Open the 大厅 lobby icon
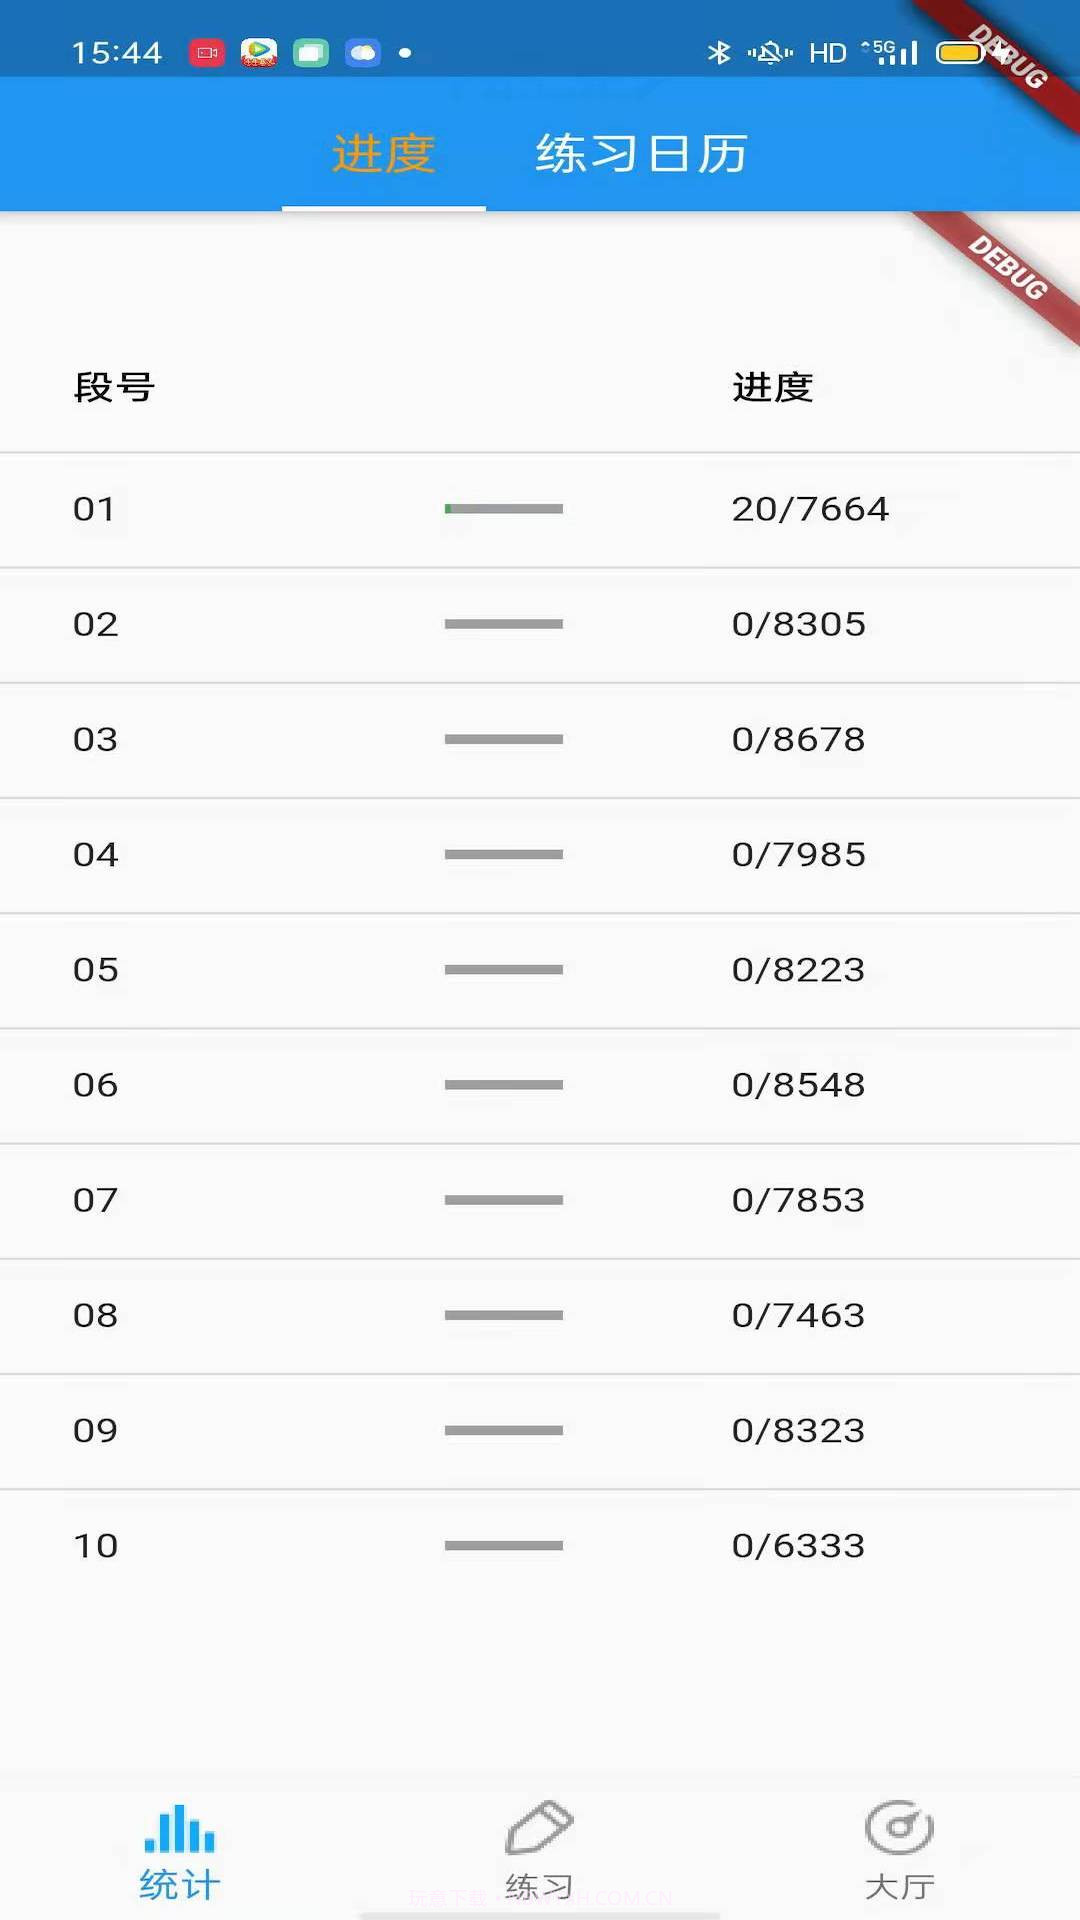 tap(899, 1828)
